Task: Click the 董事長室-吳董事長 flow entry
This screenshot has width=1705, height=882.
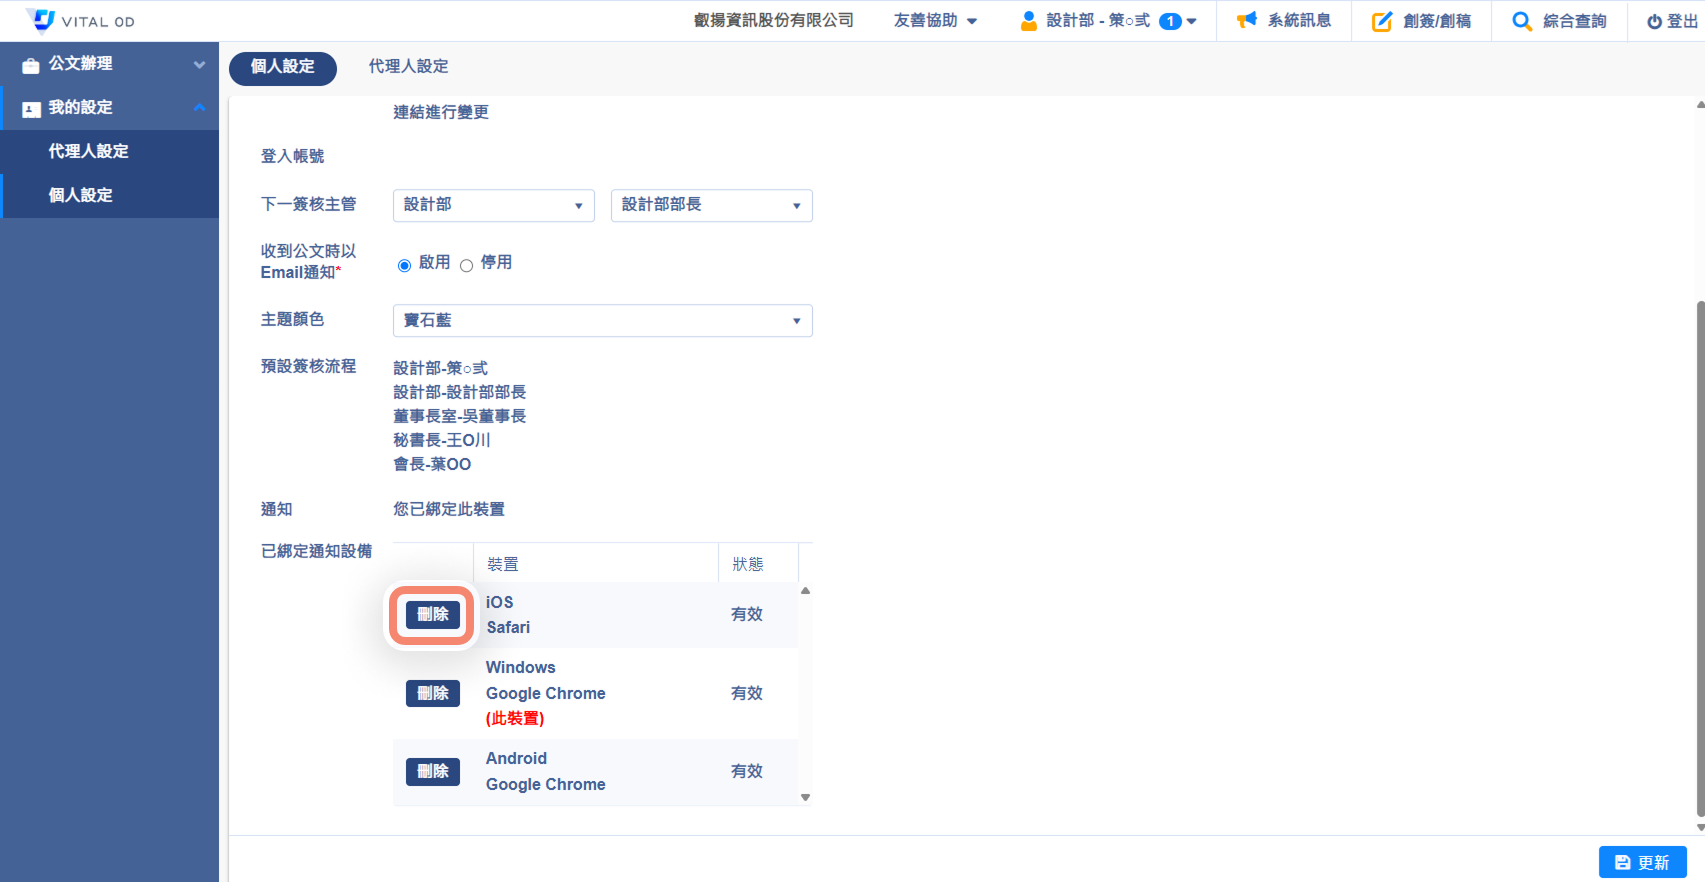Action: click(x=459, y=416)
